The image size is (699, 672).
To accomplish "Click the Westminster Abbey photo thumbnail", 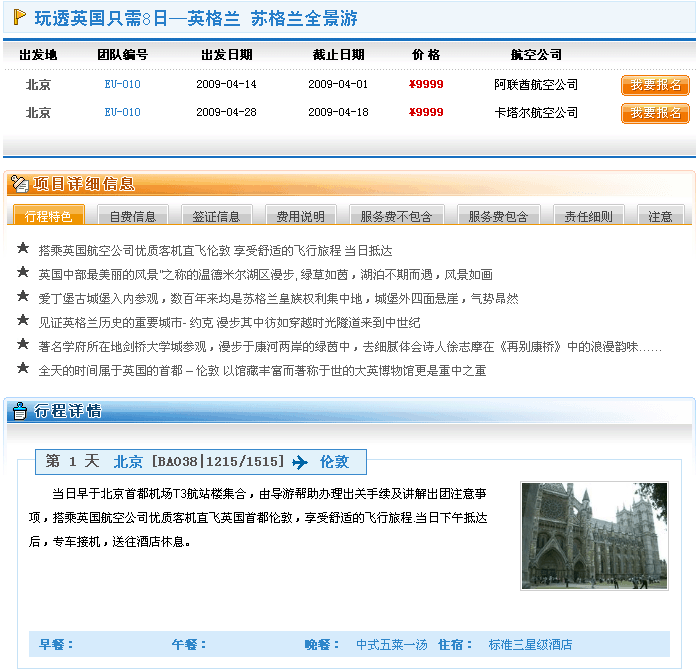I will coord(594,536).
